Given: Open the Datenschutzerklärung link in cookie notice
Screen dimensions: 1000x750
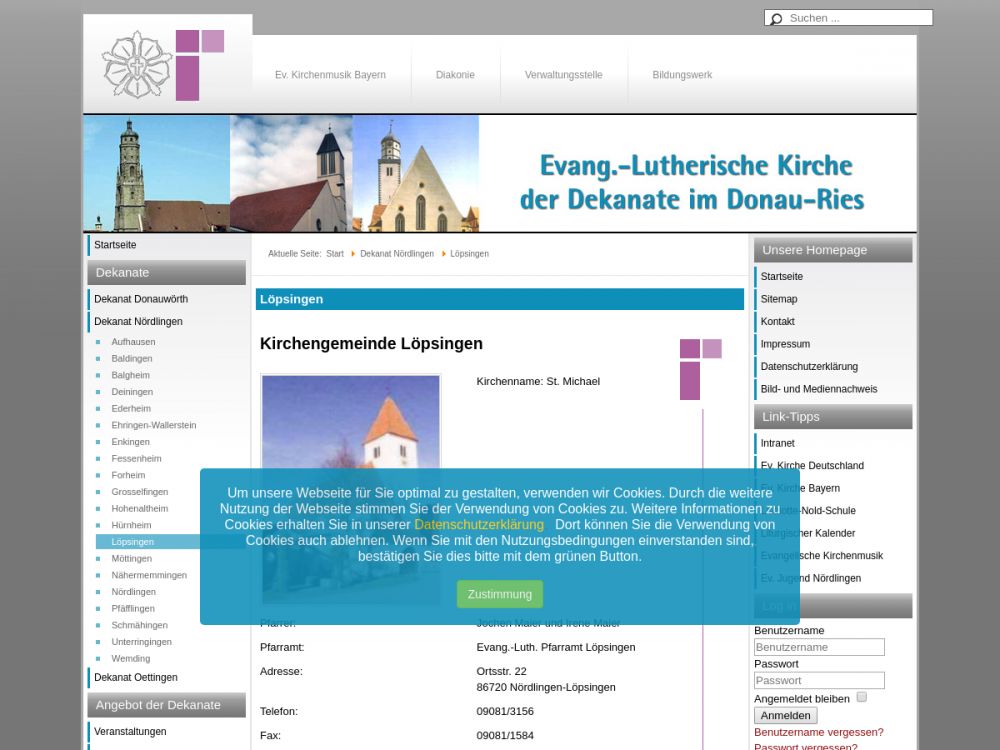Looking at the screenshot, I should coord(479,524).
